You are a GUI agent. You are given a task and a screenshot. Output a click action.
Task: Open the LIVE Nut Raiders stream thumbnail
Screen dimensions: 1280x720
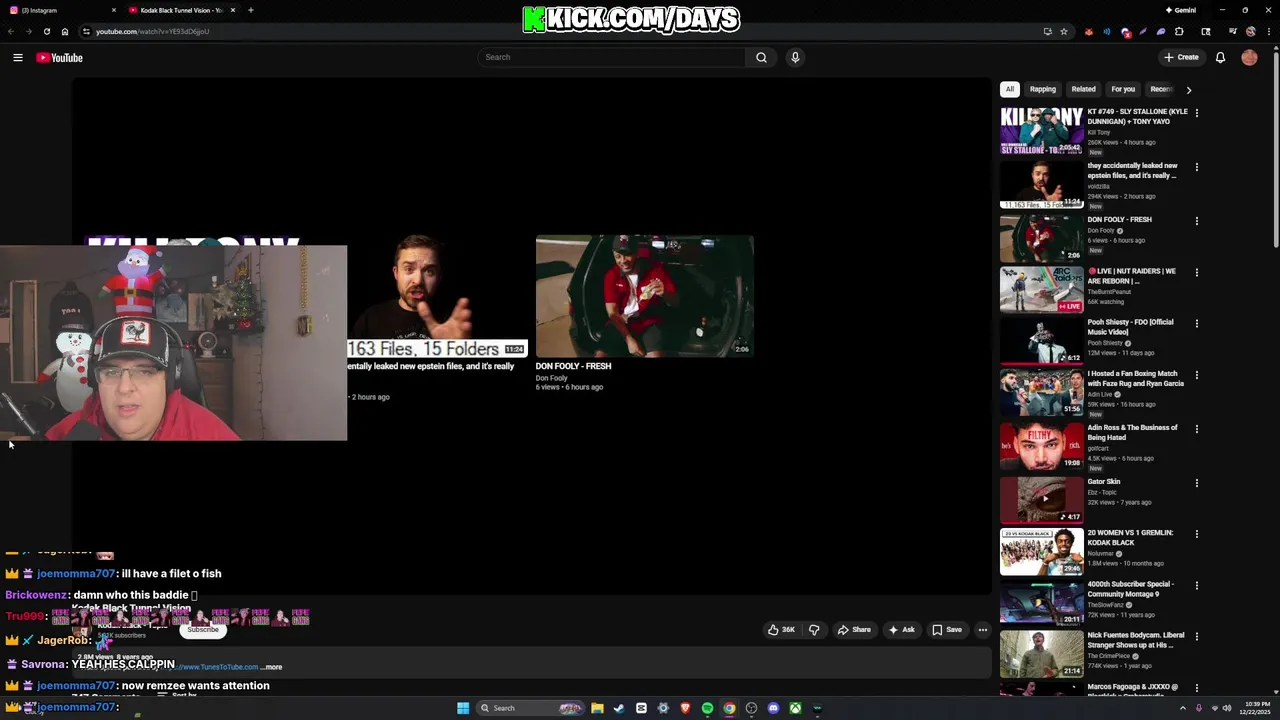tap(1041, 290)
